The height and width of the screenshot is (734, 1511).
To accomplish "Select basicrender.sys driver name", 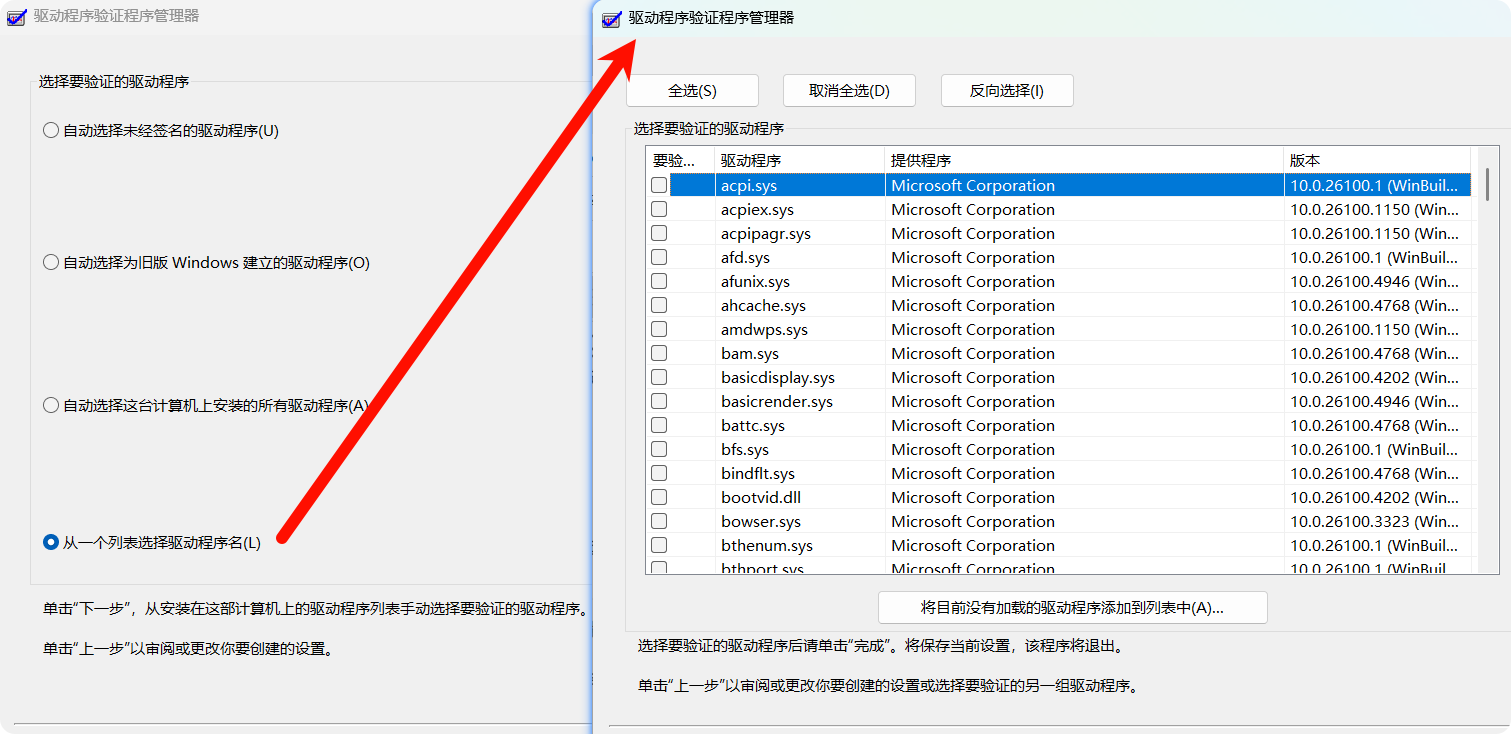I will point(777,401).
